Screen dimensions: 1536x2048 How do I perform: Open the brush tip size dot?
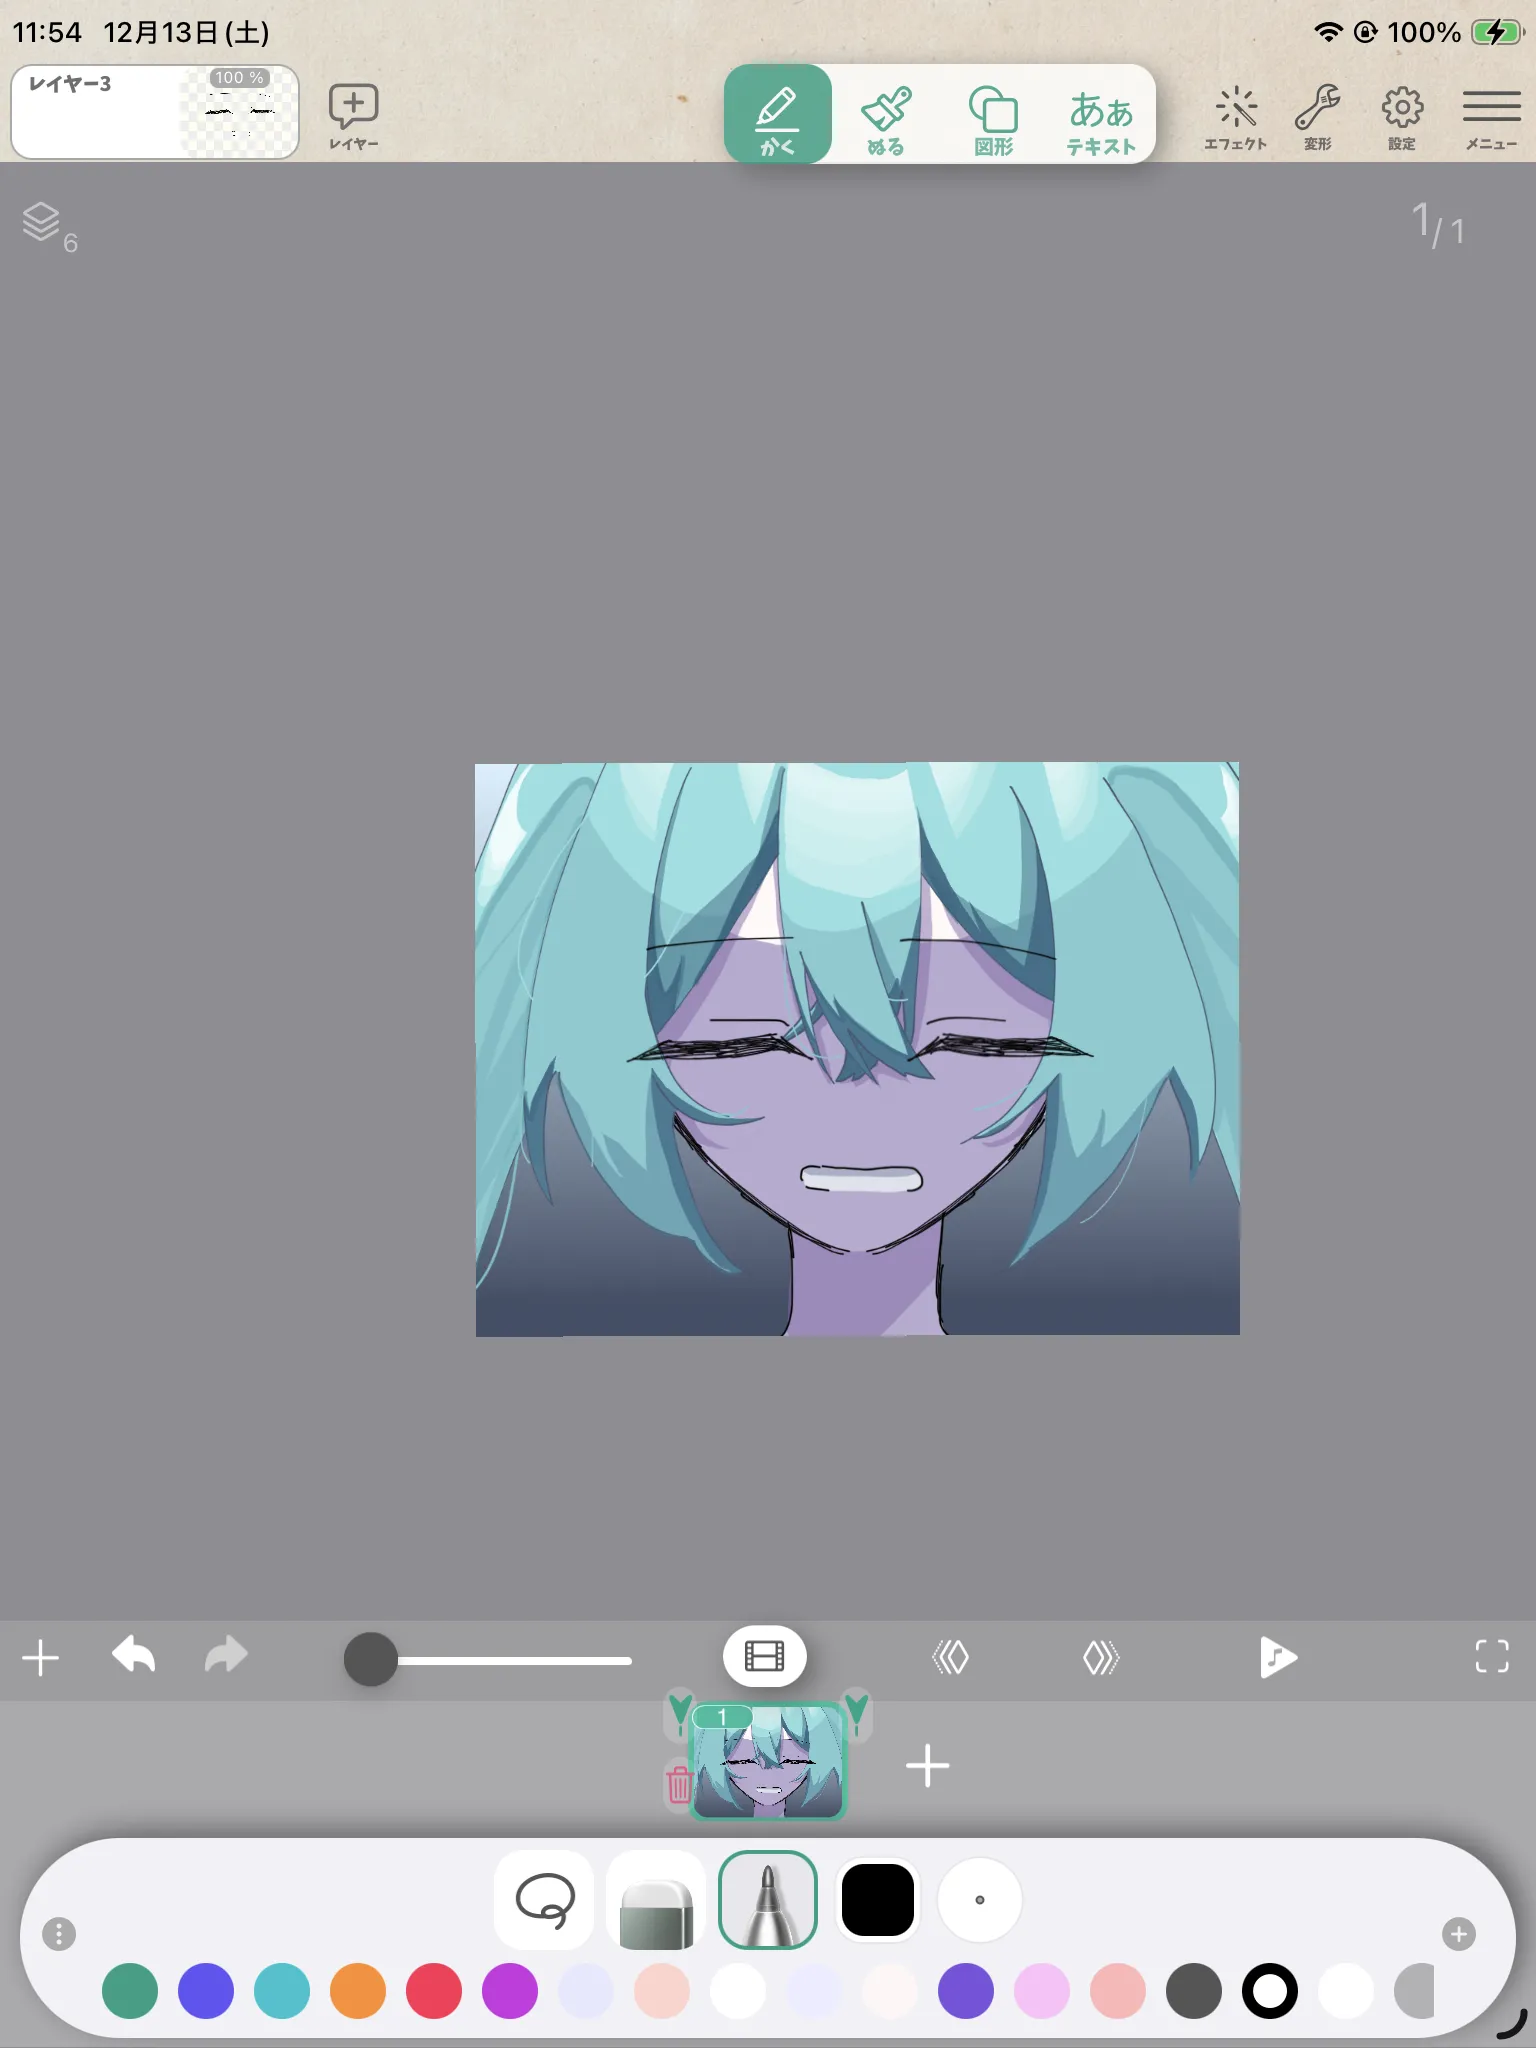[980, 1900]
